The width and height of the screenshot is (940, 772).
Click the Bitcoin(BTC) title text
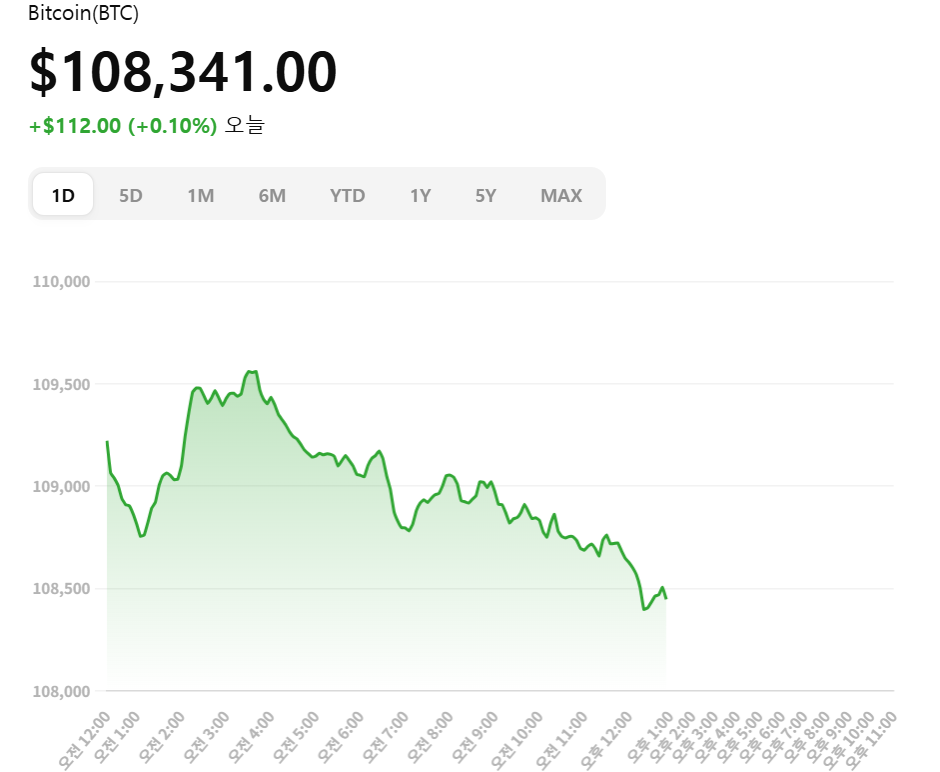click(83, 14)
